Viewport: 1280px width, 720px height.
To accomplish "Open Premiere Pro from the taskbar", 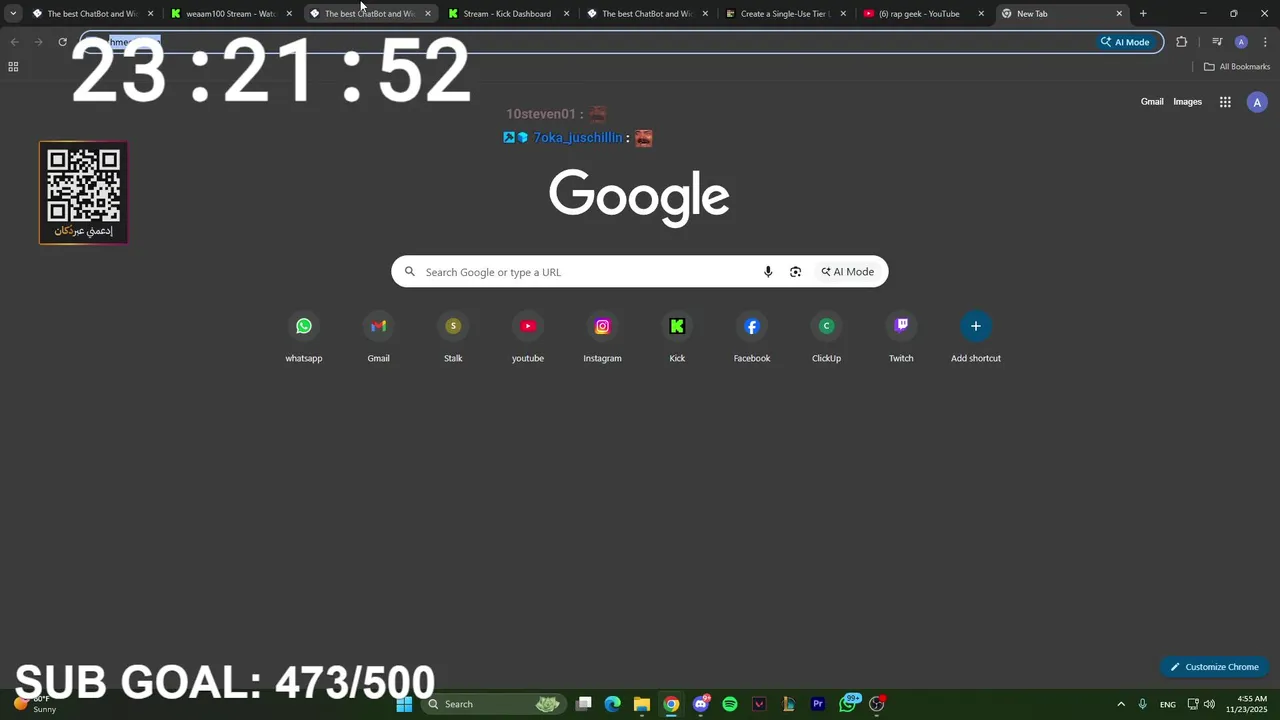I will pos(818,704).
